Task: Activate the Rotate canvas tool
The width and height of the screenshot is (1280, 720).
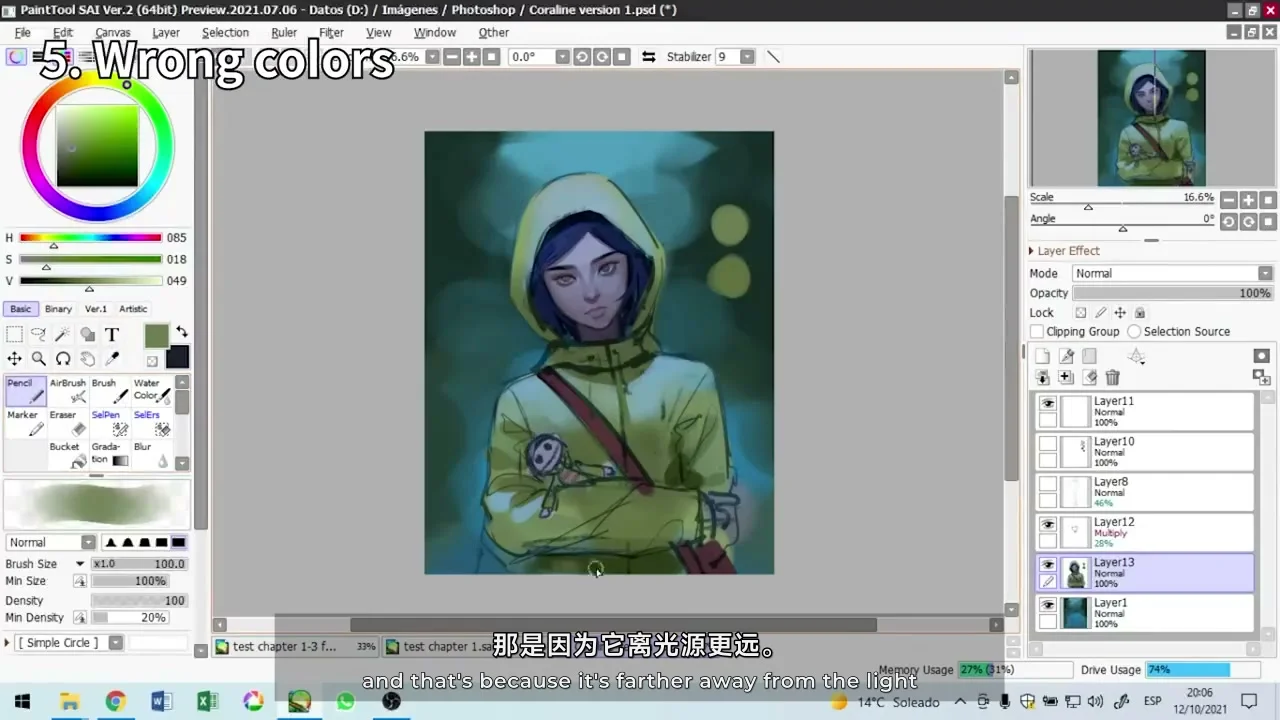Action: 63,358
